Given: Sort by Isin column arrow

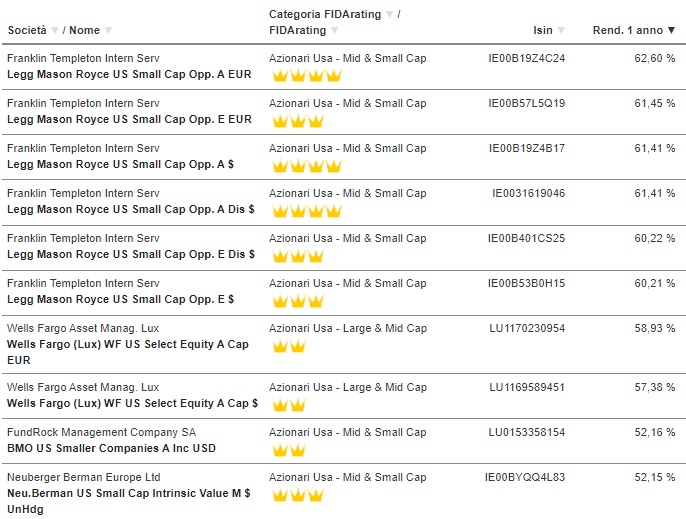Looking at the screenshot, I should coord(561,30).
